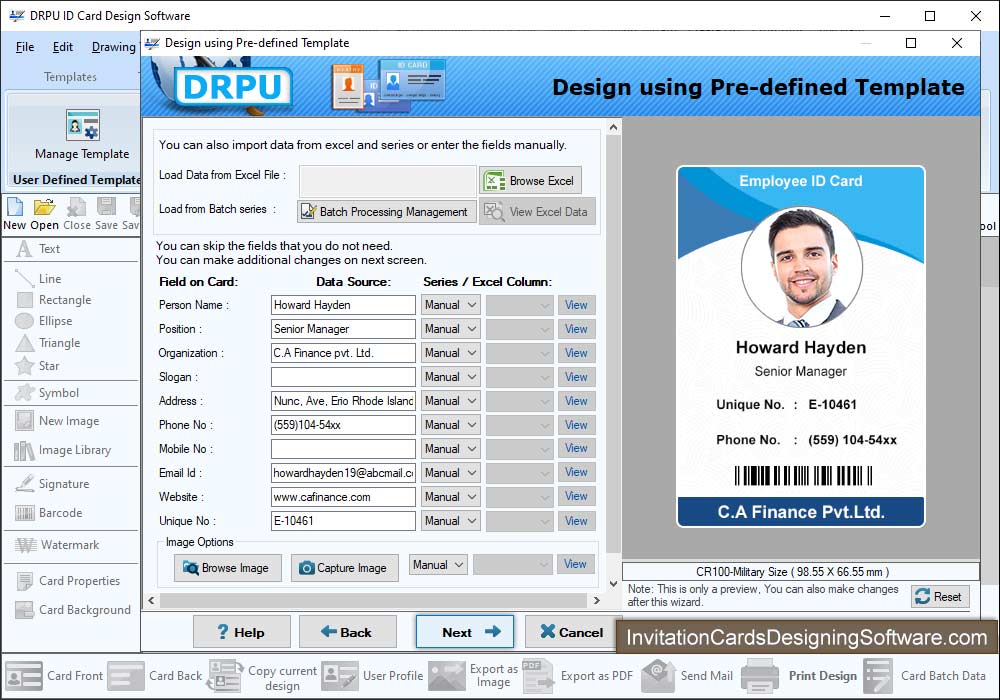Viewport: 1000px width, 700px height.
Task: Open the File menu
Action: 25,47
